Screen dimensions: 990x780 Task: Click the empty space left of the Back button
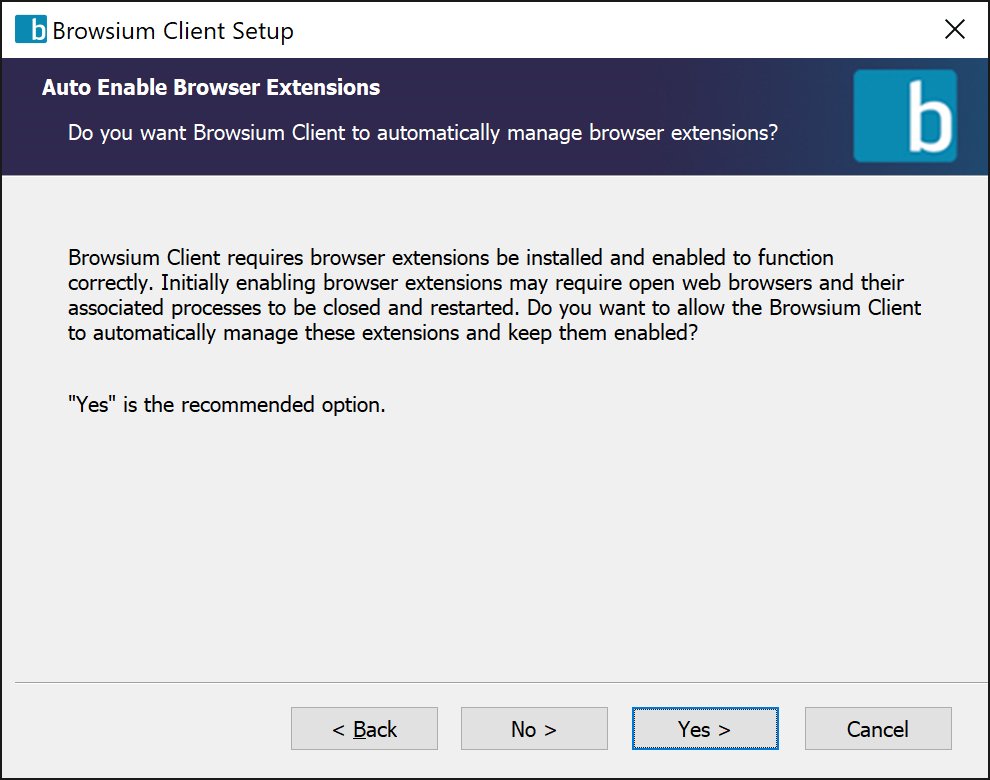coord(150,729)
